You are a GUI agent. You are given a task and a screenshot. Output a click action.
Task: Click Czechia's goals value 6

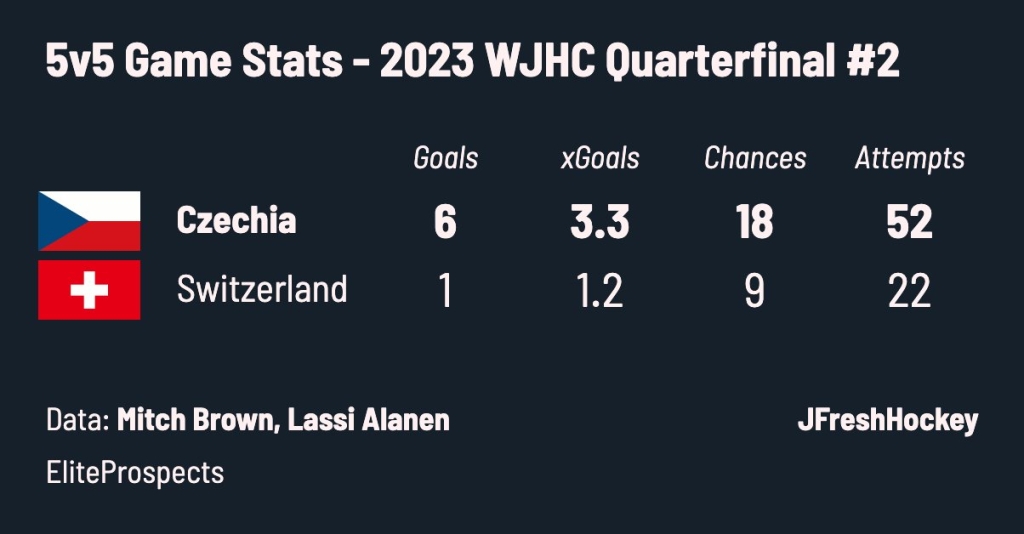coord(445,222)
